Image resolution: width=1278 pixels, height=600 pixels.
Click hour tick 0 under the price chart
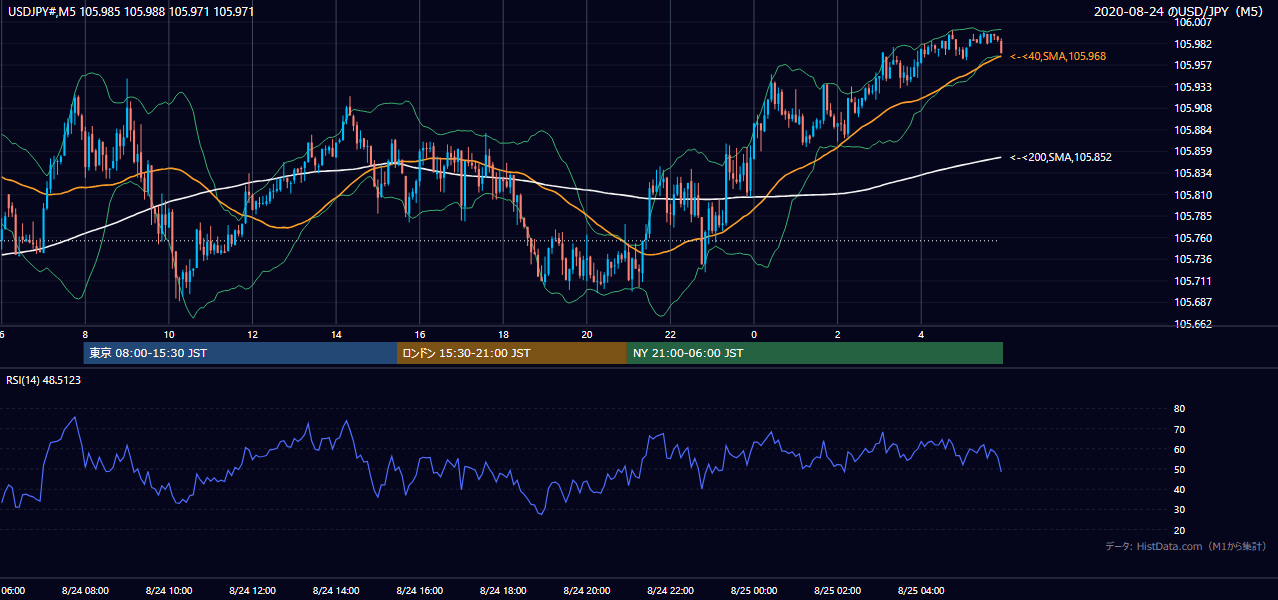[753, 334]
